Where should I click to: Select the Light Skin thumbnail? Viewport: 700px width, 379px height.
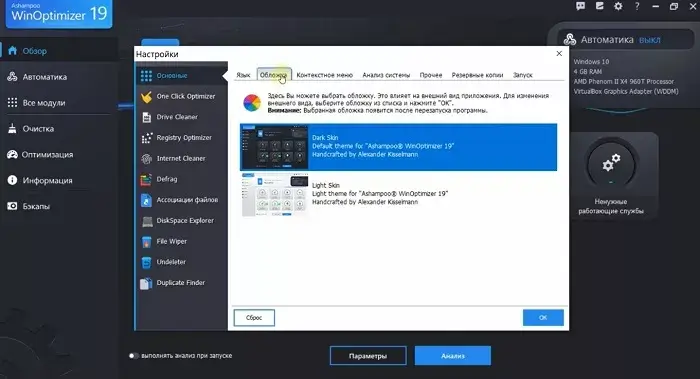click(x=275, y=195)
